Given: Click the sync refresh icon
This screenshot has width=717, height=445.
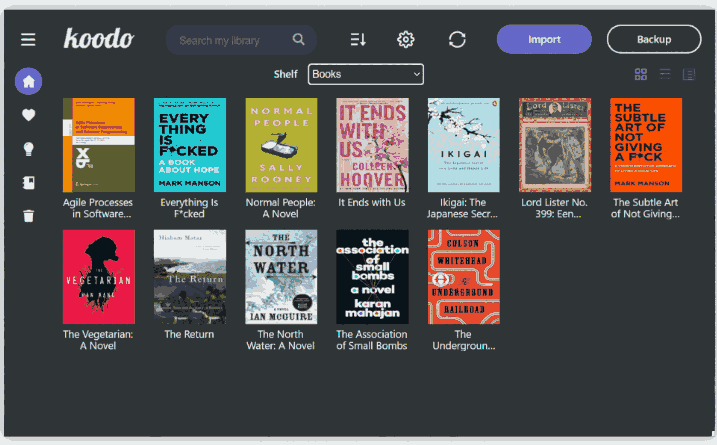Looking at the screenshot, I should pos(457,39).
